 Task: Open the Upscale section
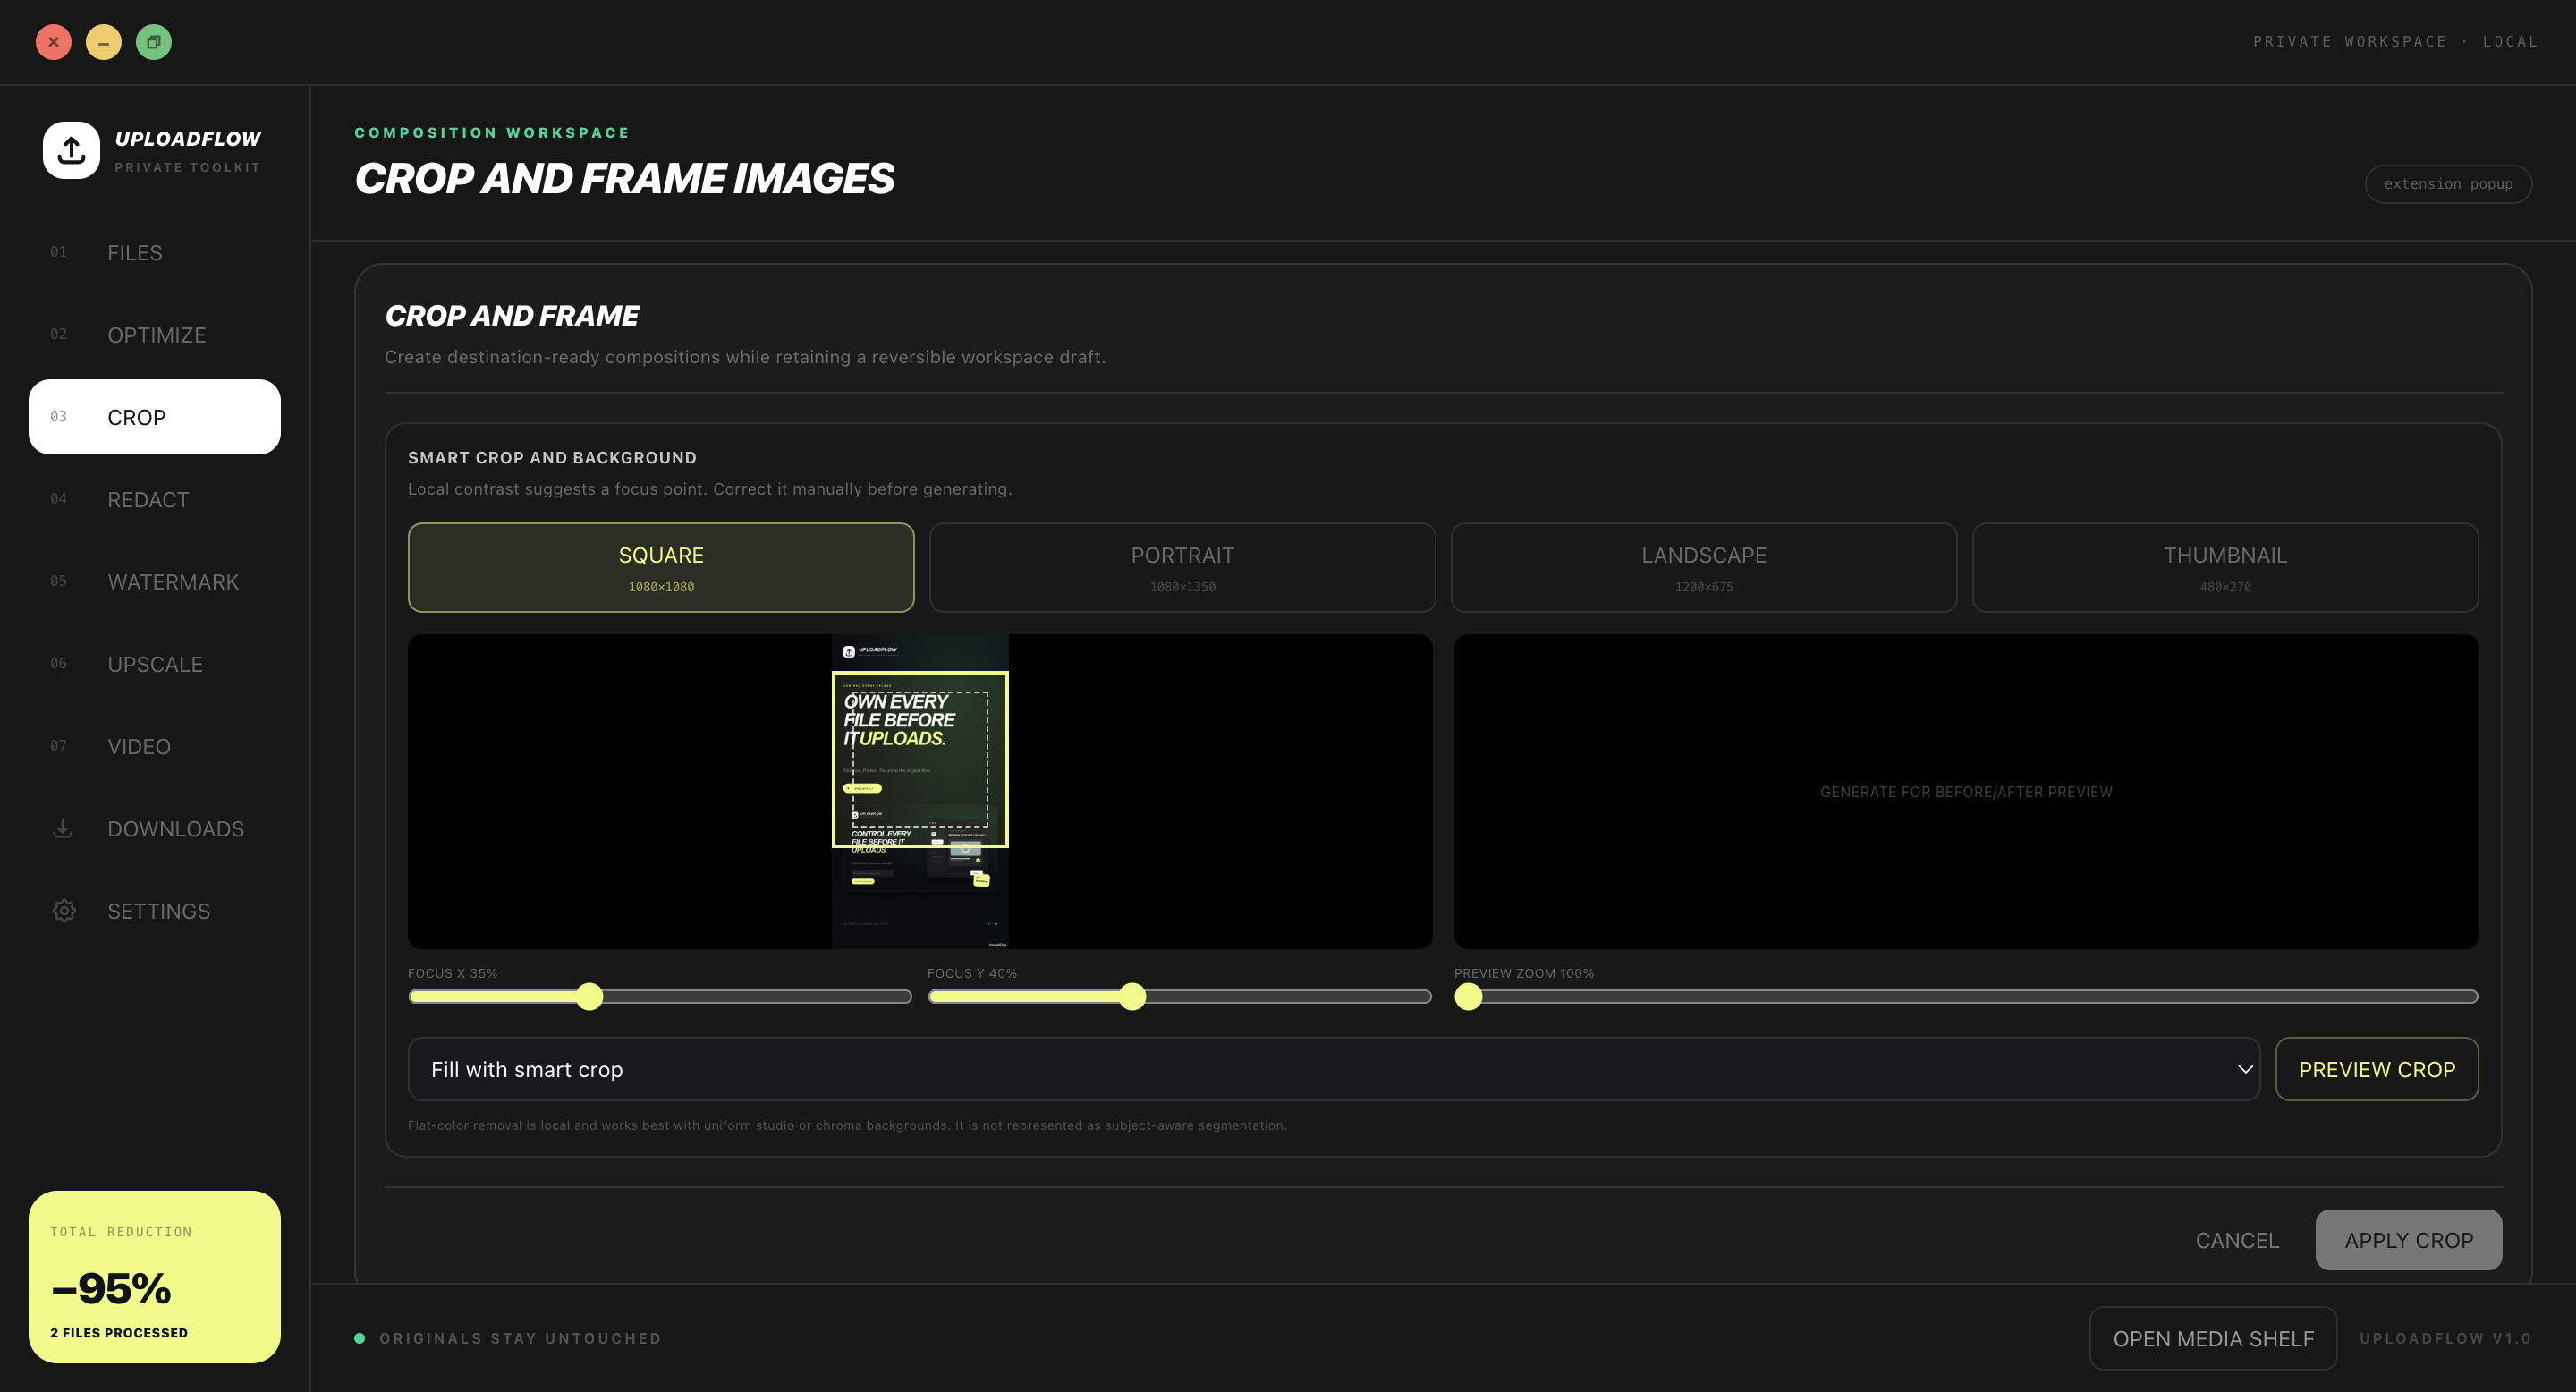pyautogui.click(x=155, y=664)
